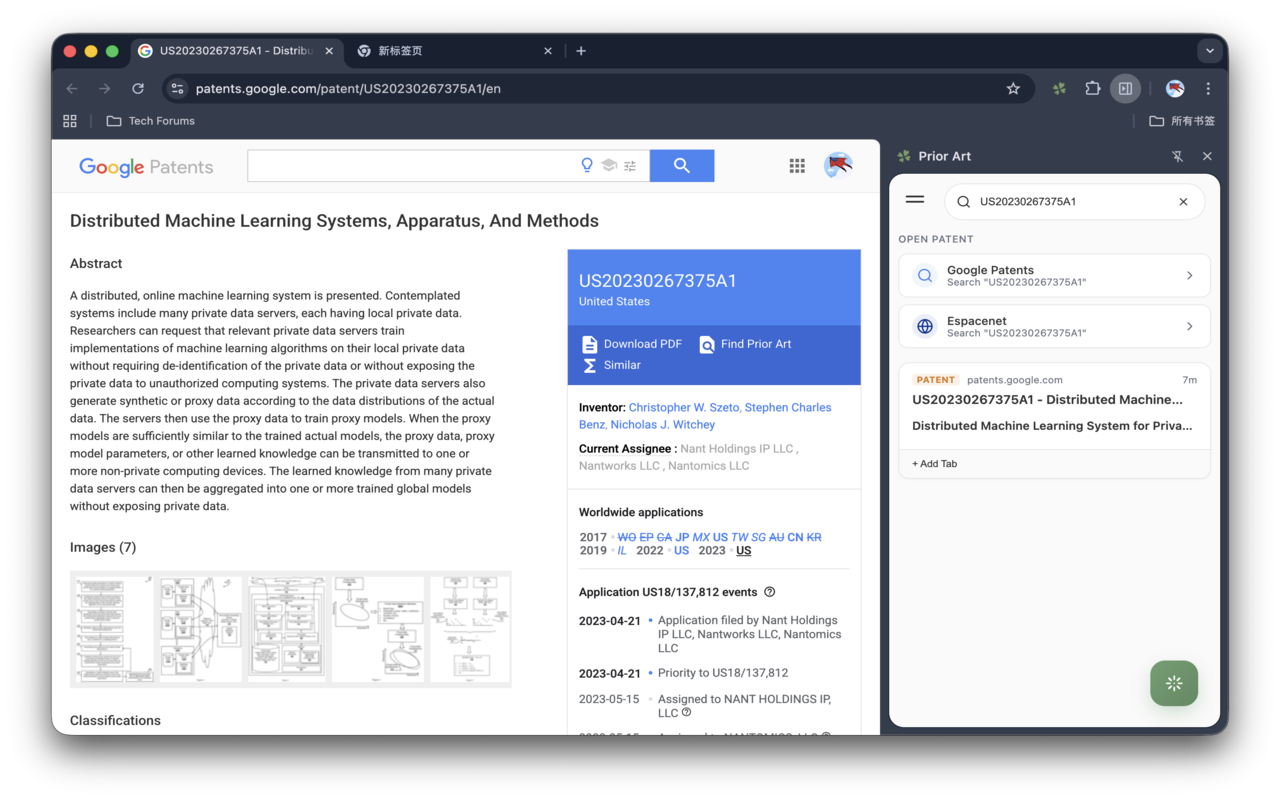This screenshot has height=800, width=1280.
Task: Open the JP worldwide application link
Action: pos(682,537)
